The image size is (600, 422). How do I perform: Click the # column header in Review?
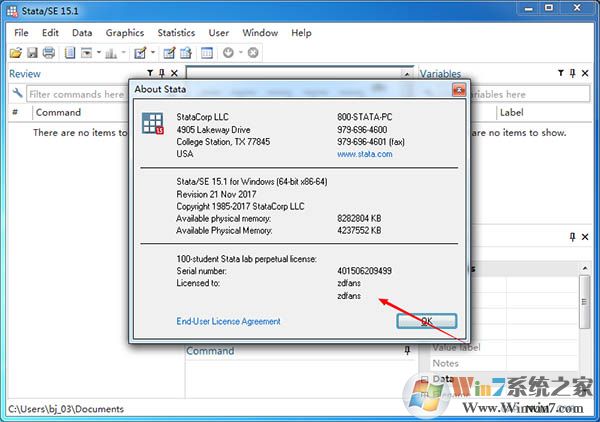15,112
